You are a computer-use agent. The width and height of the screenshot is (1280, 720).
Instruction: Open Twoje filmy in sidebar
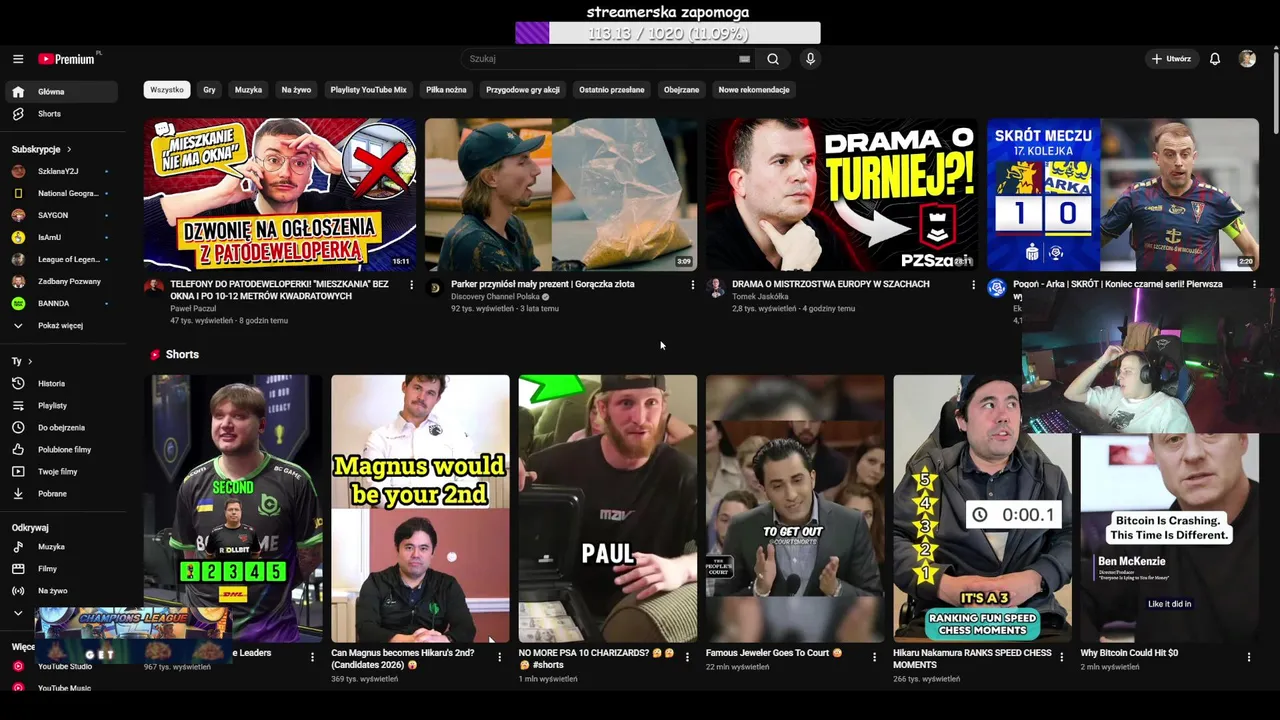tap(60, 472)
